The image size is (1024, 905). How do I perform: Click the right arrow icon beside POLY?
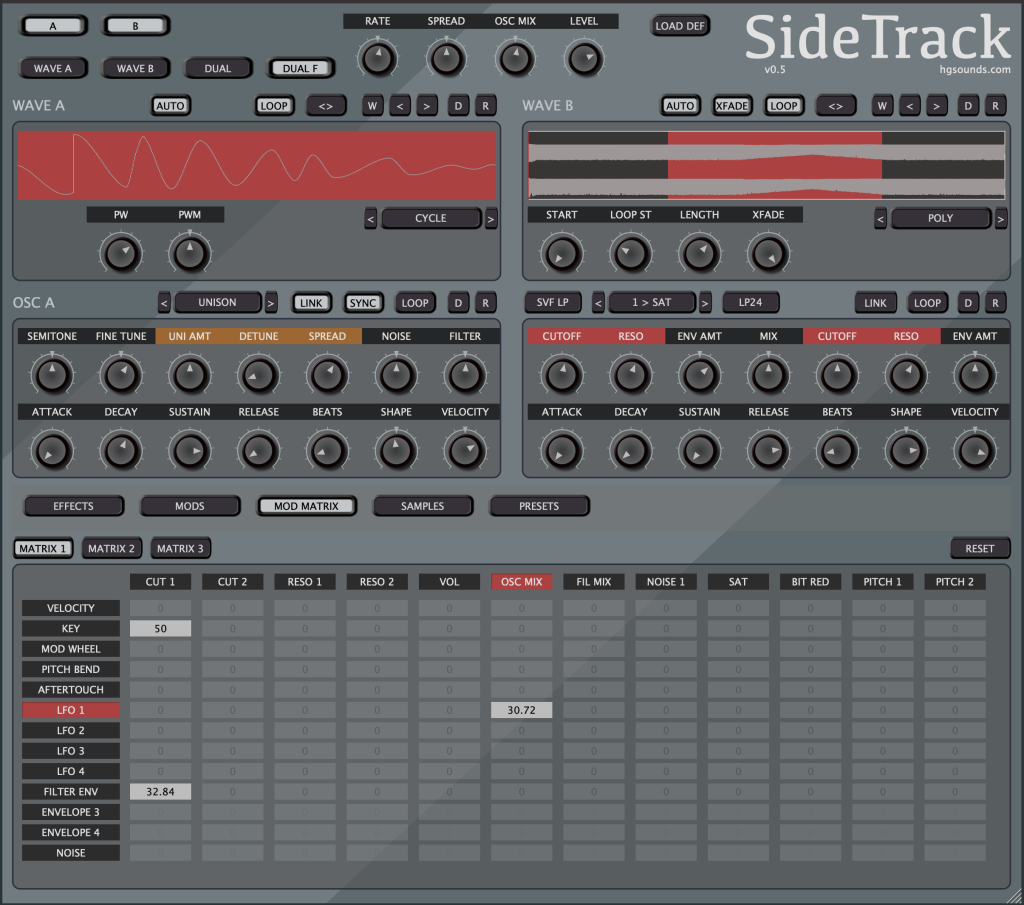click(x=999, y=218)
